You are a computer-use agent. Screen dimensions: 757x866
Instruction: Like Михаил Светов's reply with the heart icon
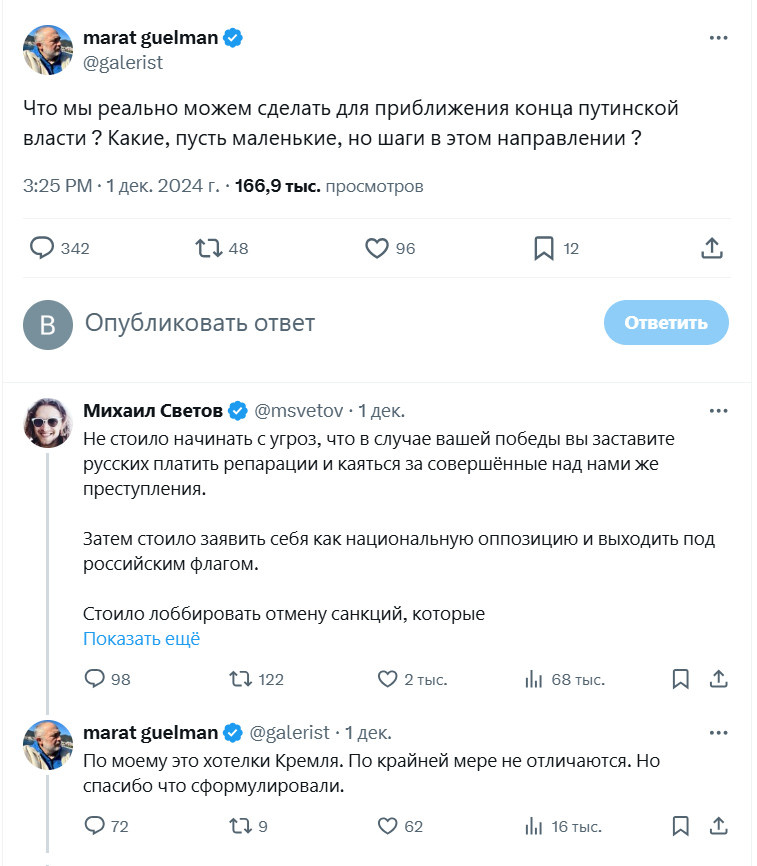click(x=388, y=679)
